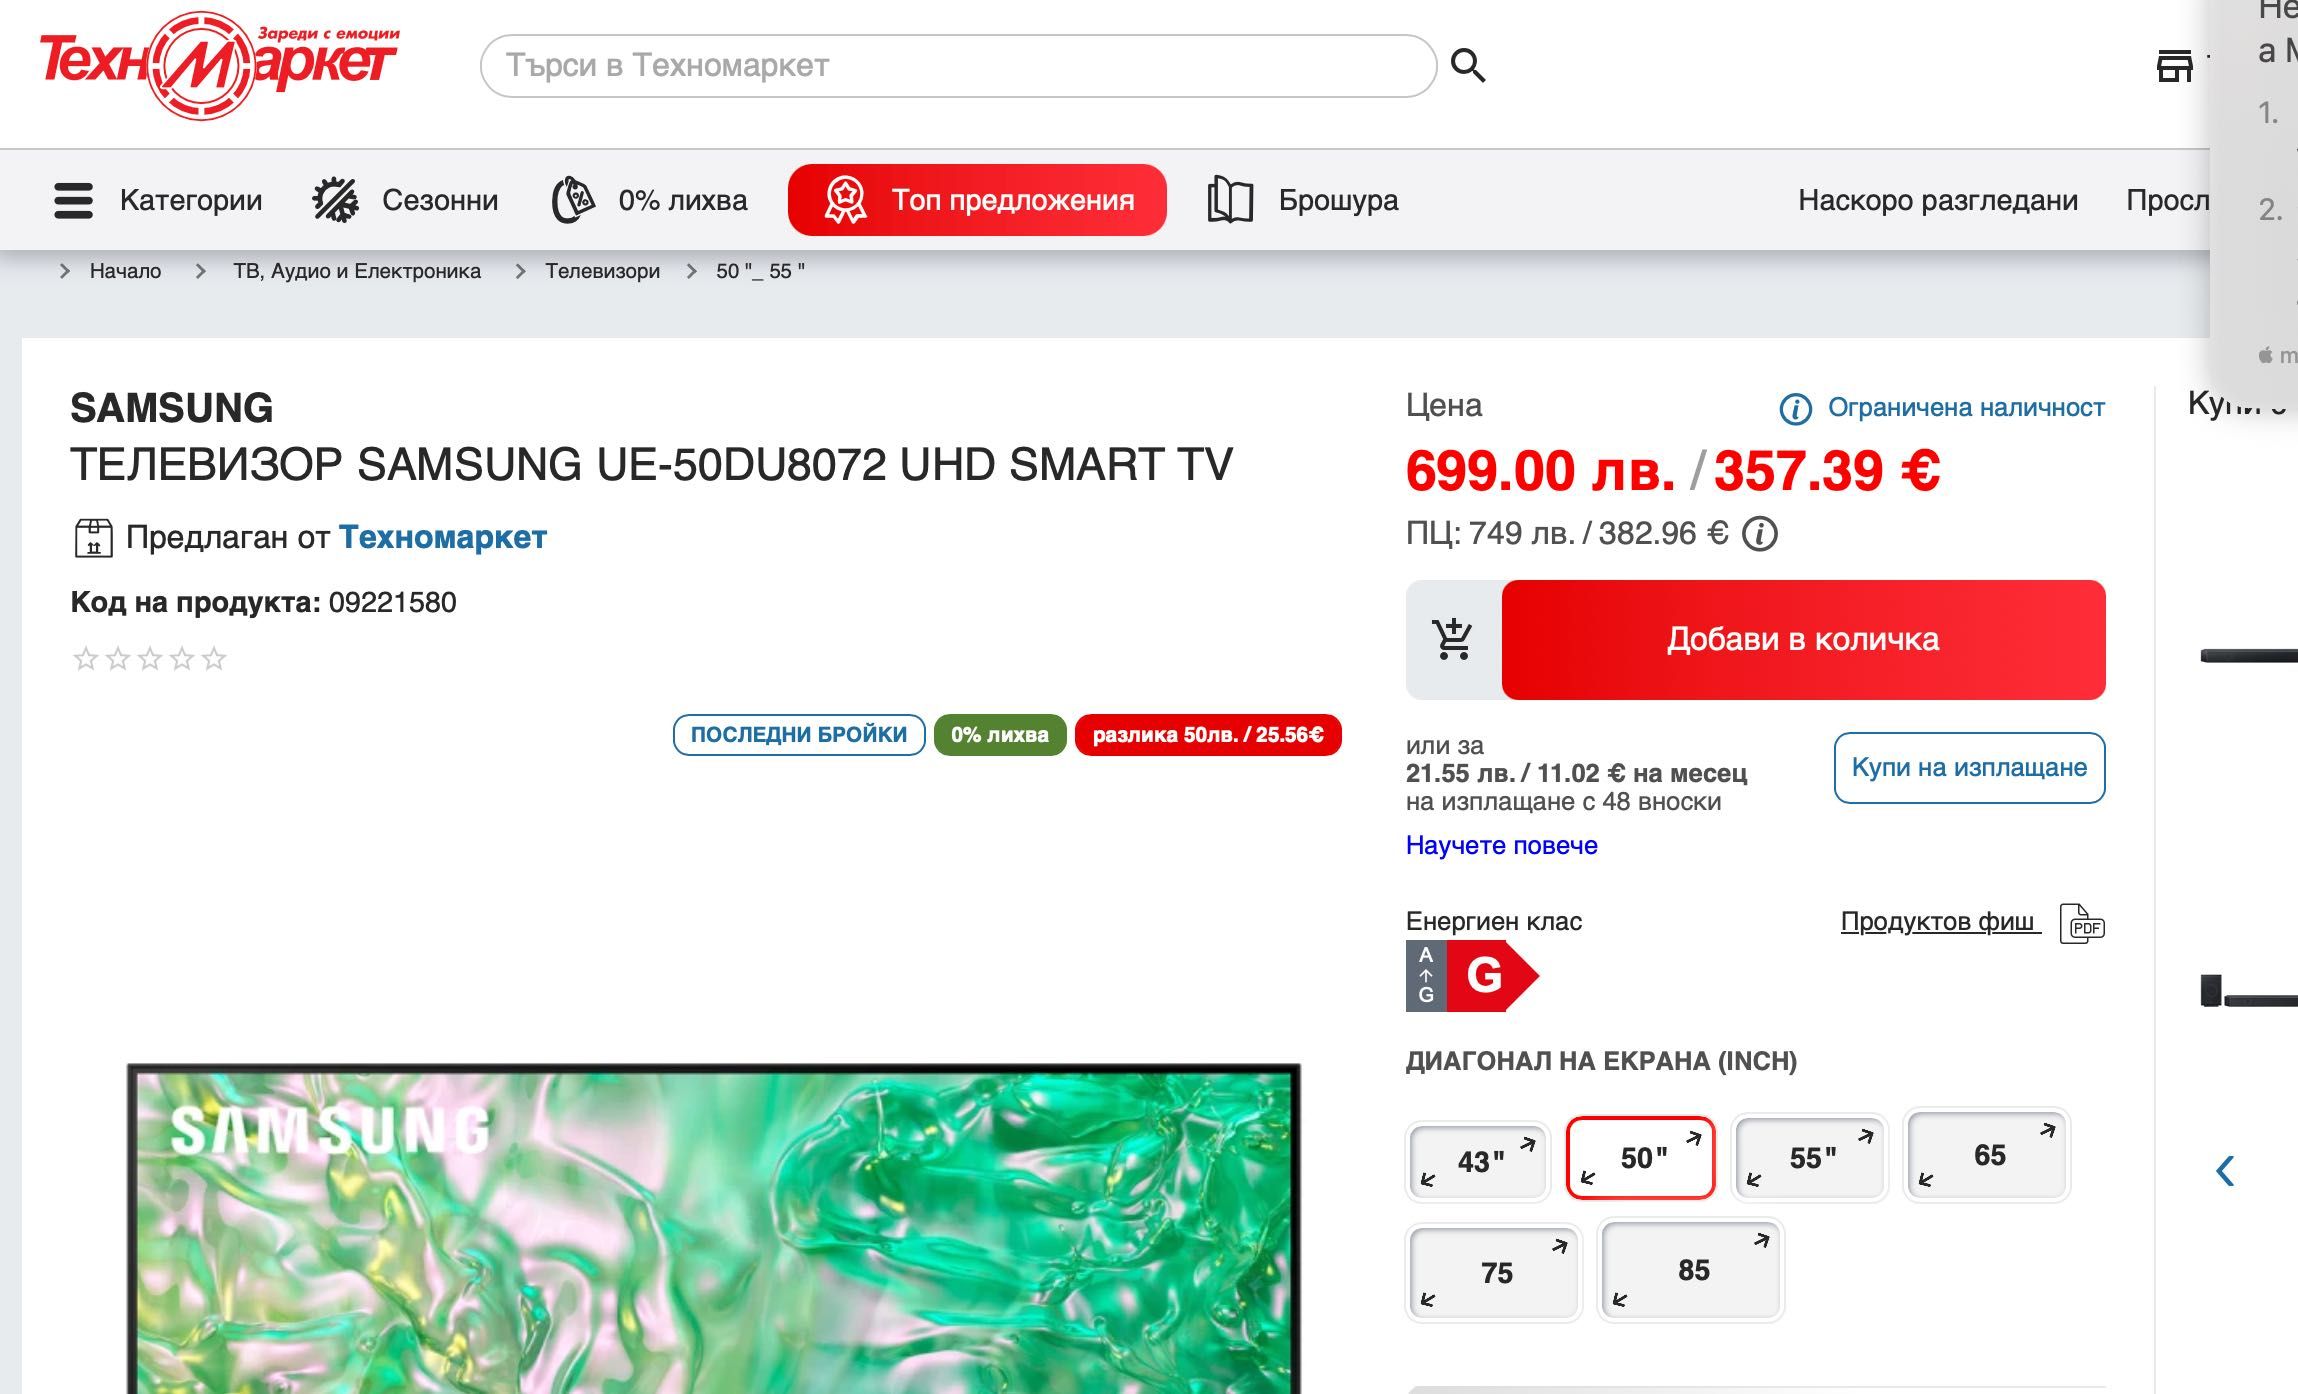This screenshot has height=1394, width=2298.
Task: Click the разлика 50лв. red badge
Action: (x=1208, y=735)
